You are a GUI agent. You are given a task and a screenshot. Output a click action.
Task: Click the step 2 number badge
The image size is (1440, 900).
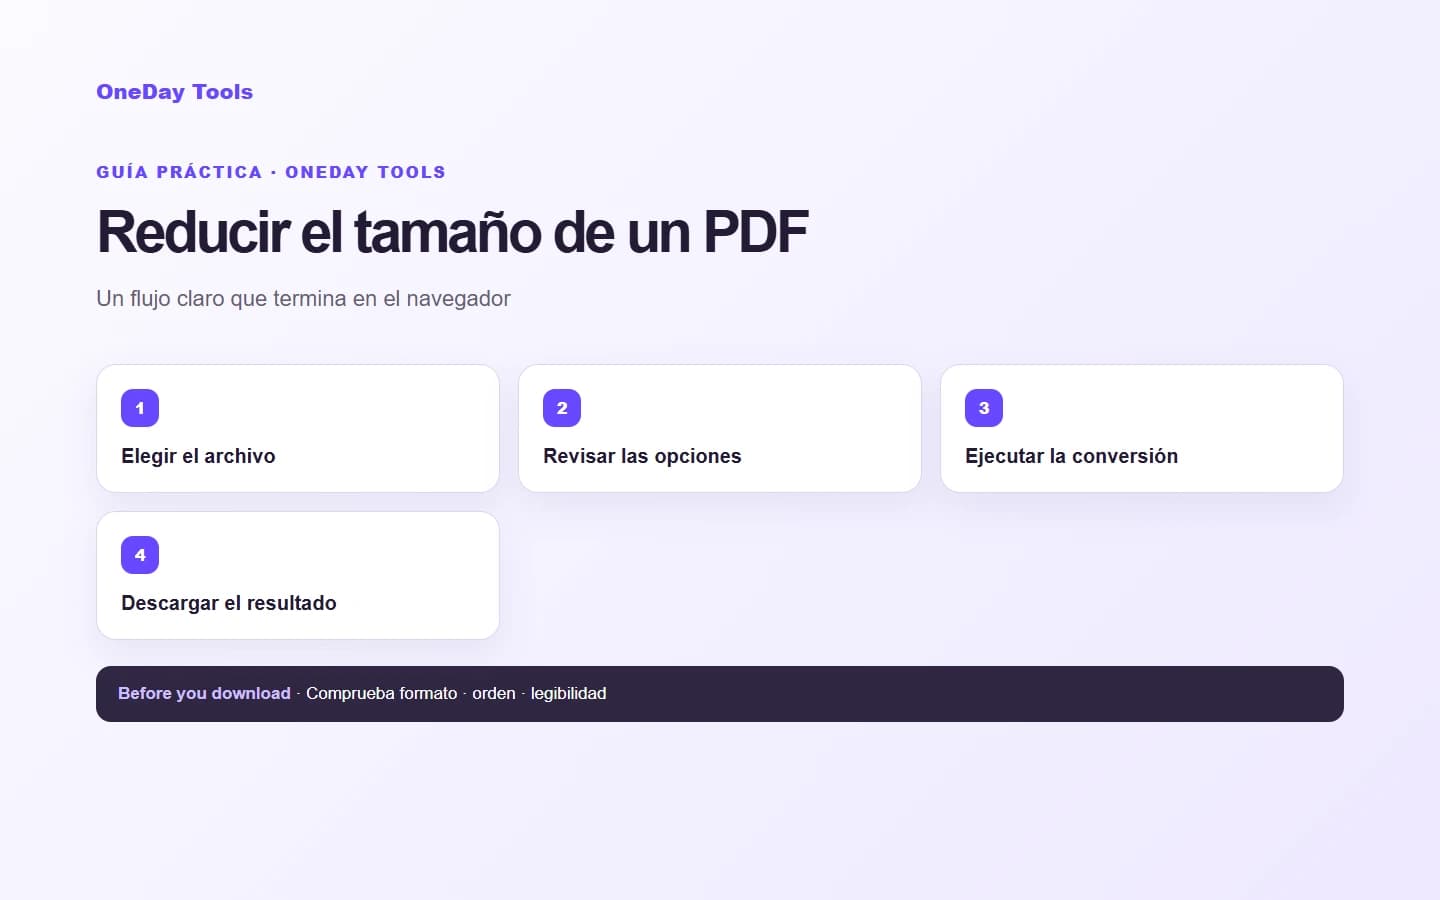click(562, 408)
